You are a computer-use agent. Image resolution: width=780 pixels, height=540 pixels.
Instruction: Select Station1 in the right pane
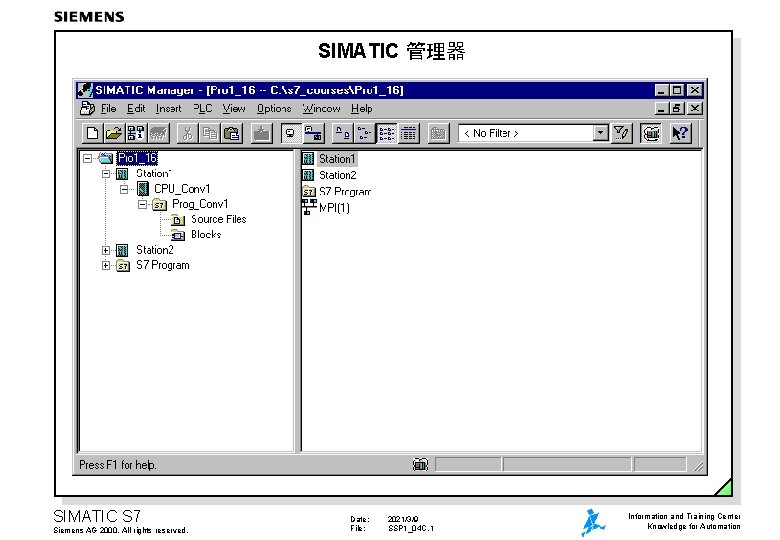click(x=337, y=159)
